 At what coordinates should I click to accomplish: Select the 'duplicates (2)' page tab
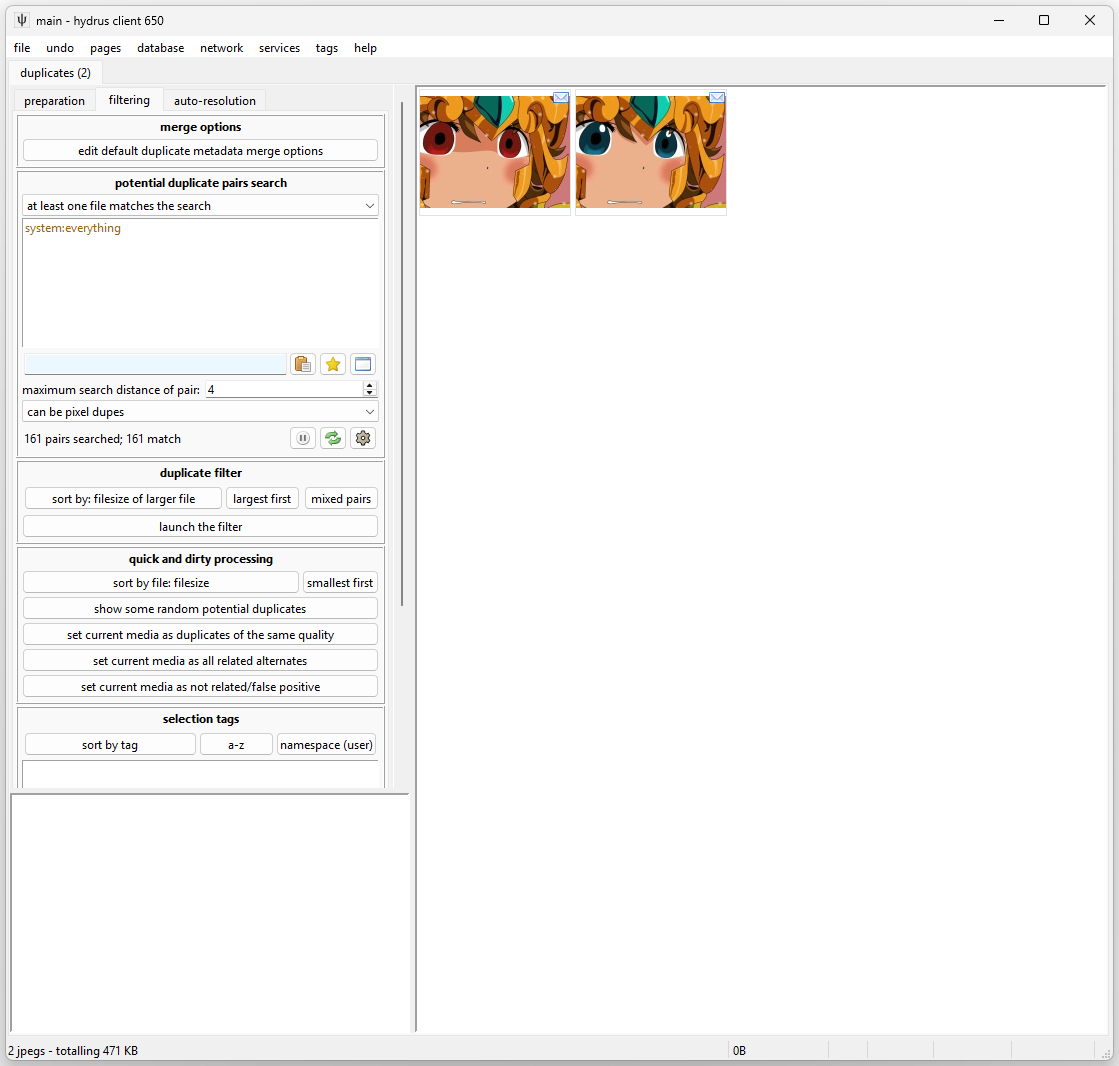[x=56, y=73]
